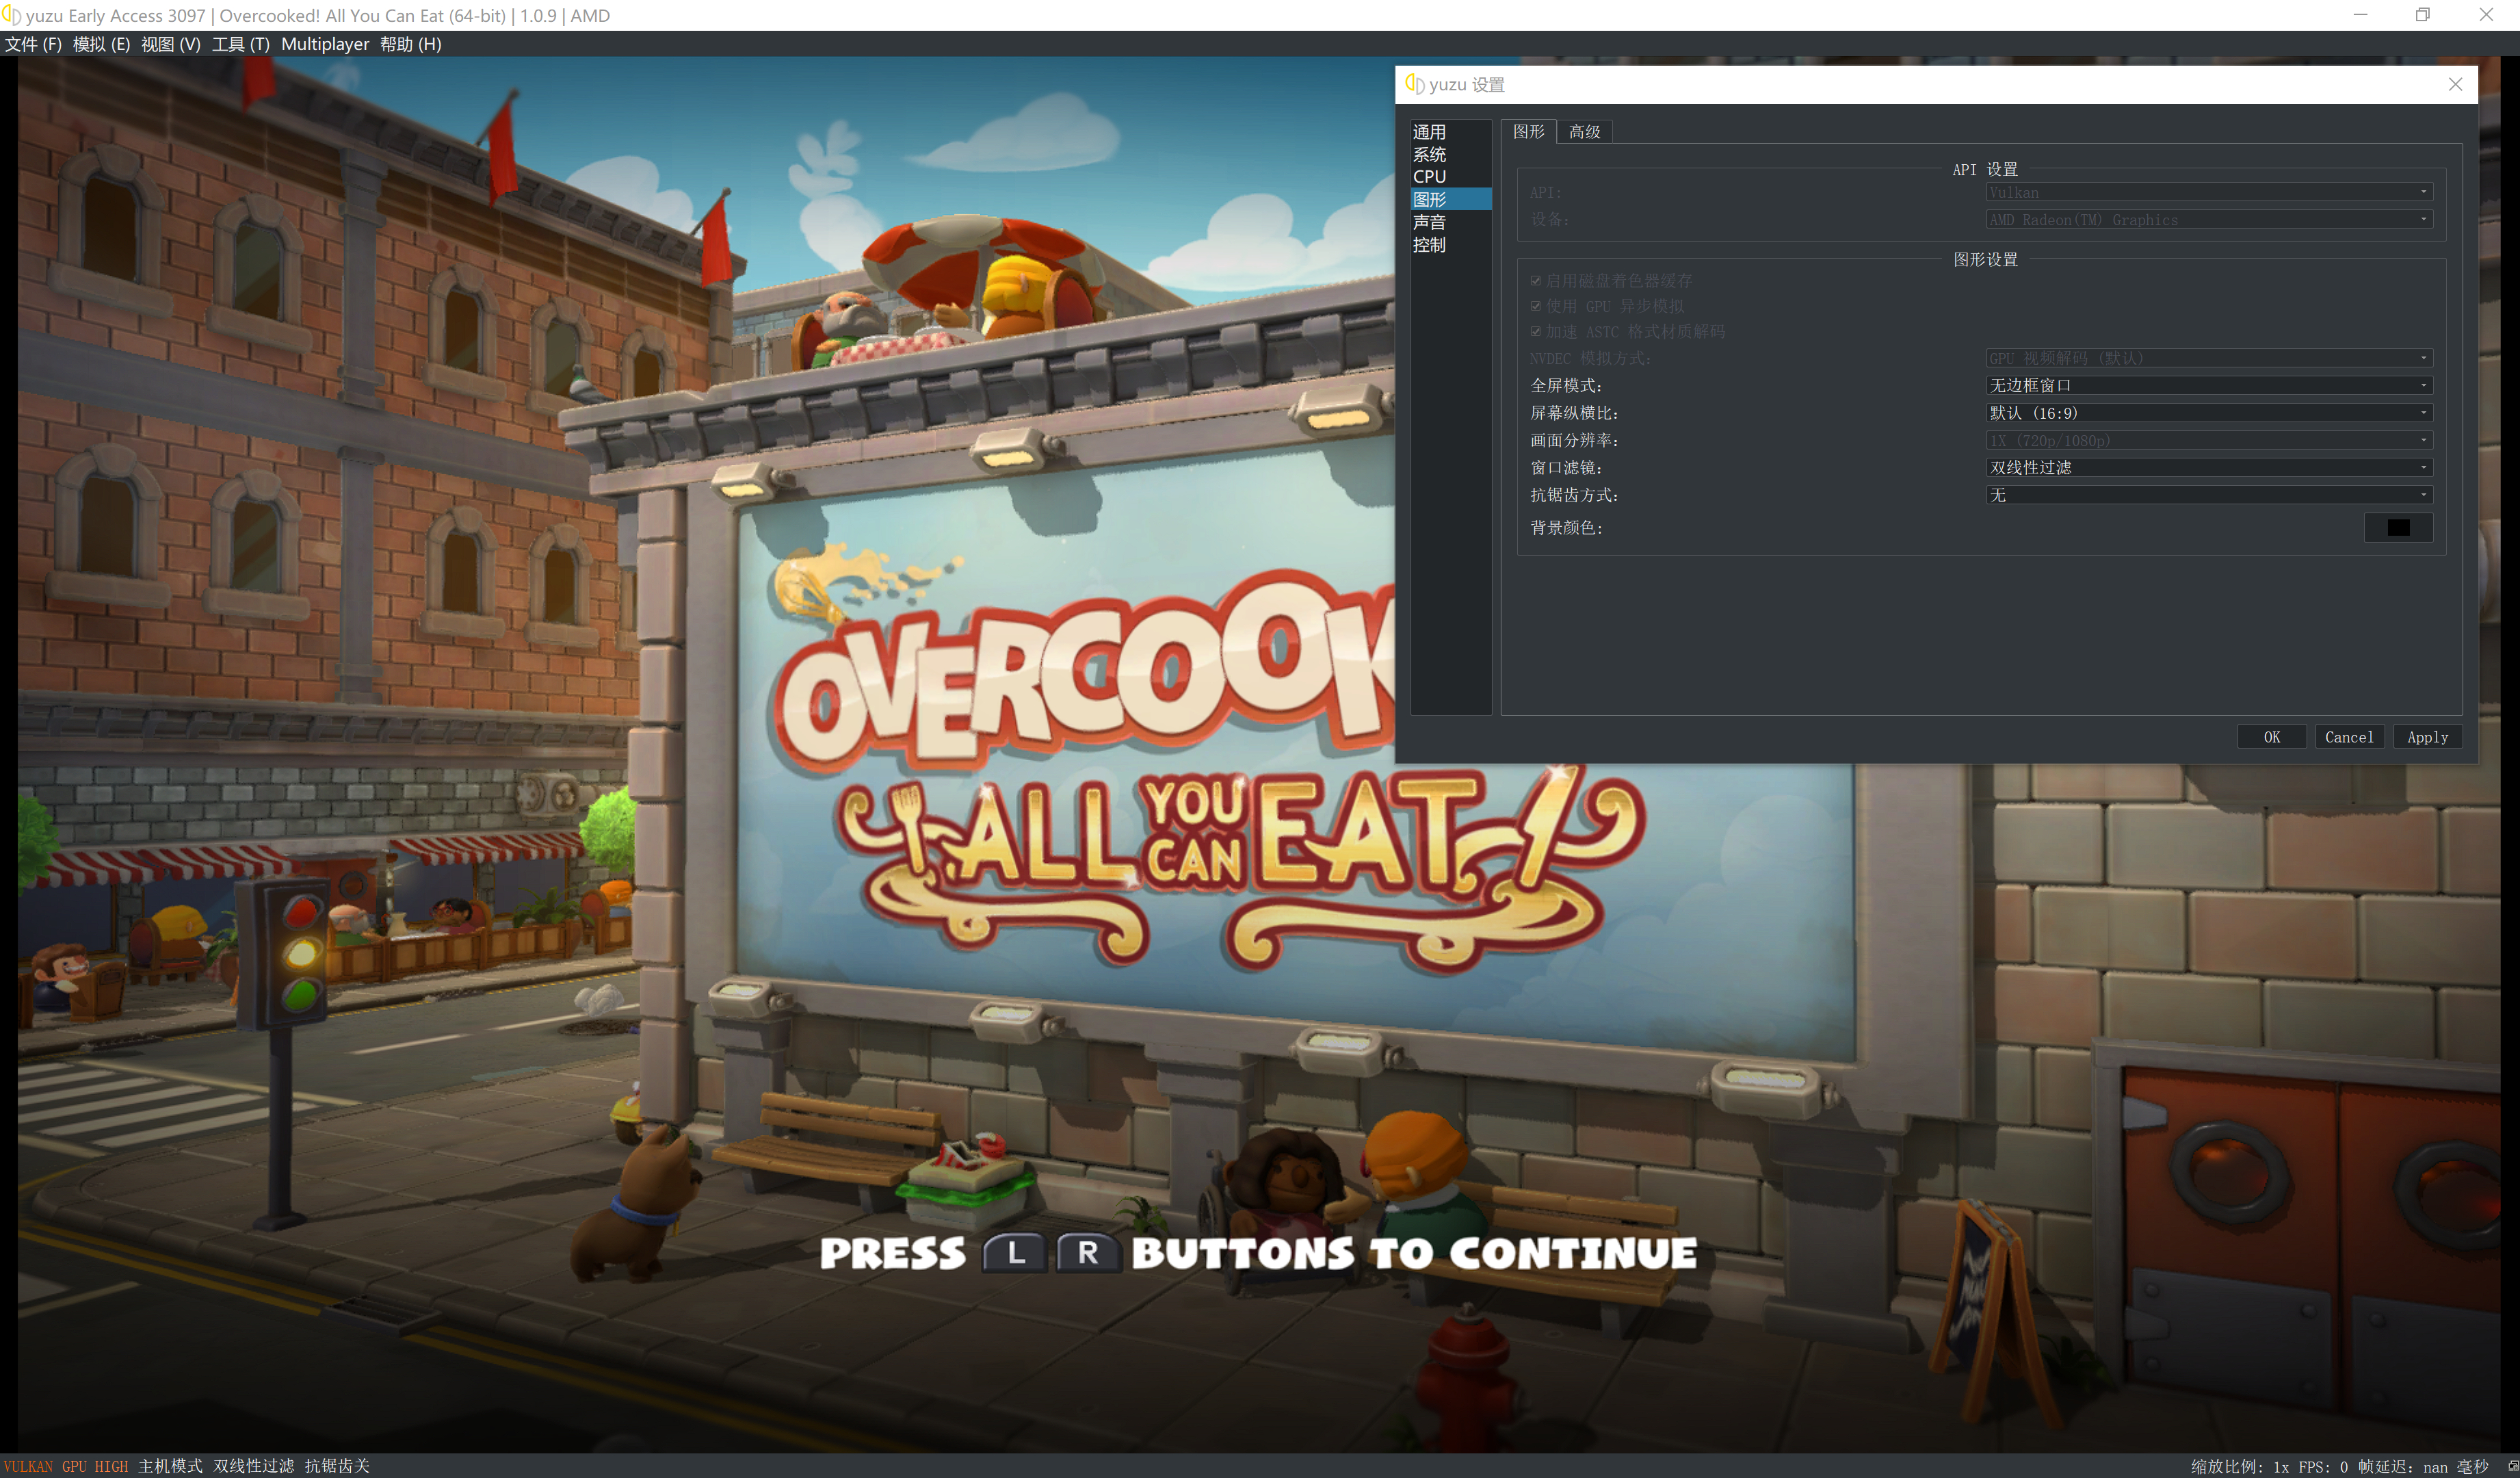Open the 屏幕纵横比 dropdown
Viewport: 2520px width, 1478px height.
click(2208, 413)
